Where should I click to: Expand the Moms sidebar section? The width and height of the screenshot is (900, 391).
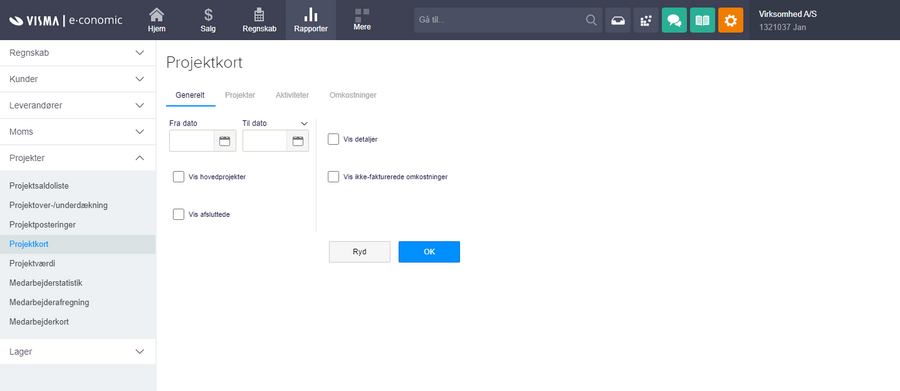77,132
